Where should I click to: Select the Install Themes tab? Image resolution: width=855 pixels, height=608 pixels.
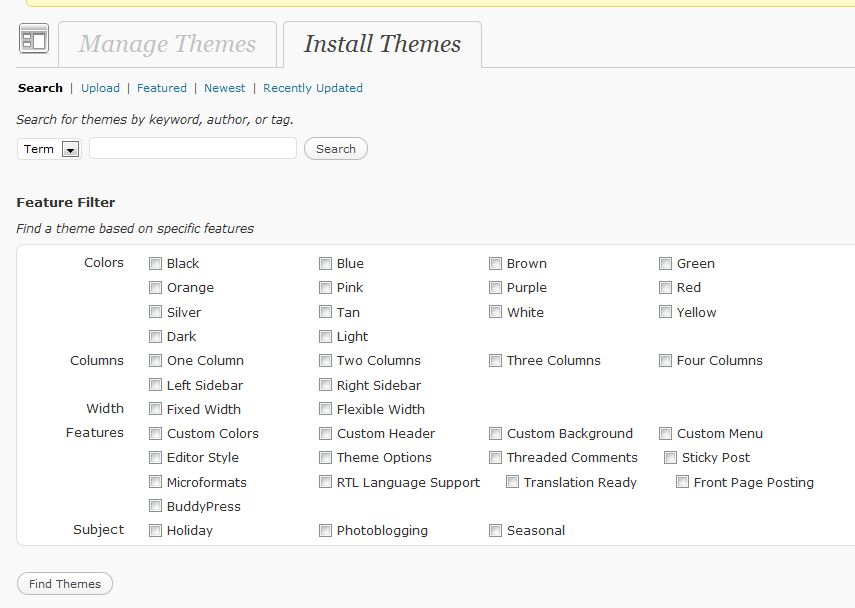point(382,44)
